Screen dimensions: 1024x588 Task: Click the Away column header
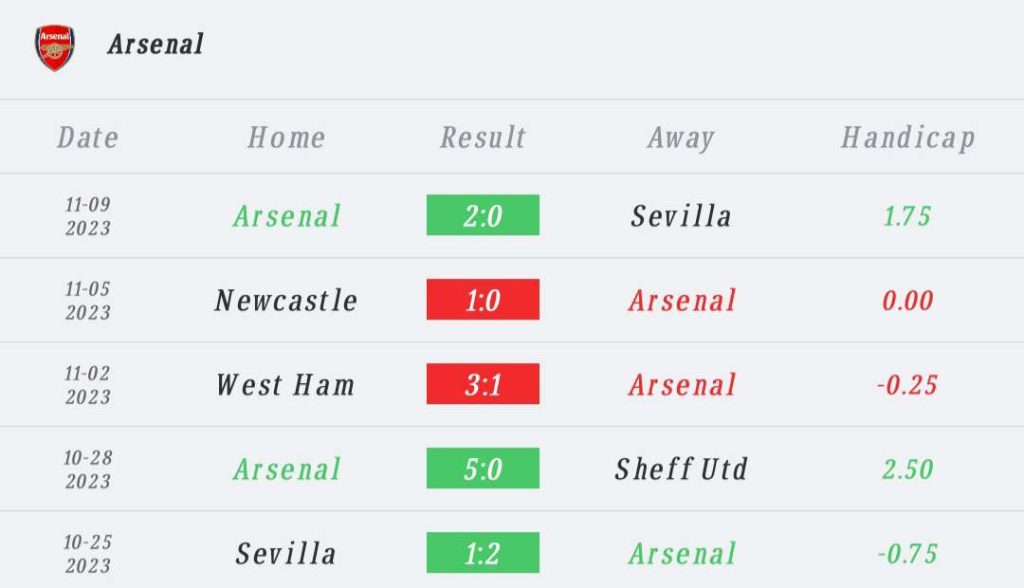[x=681, y=138]
